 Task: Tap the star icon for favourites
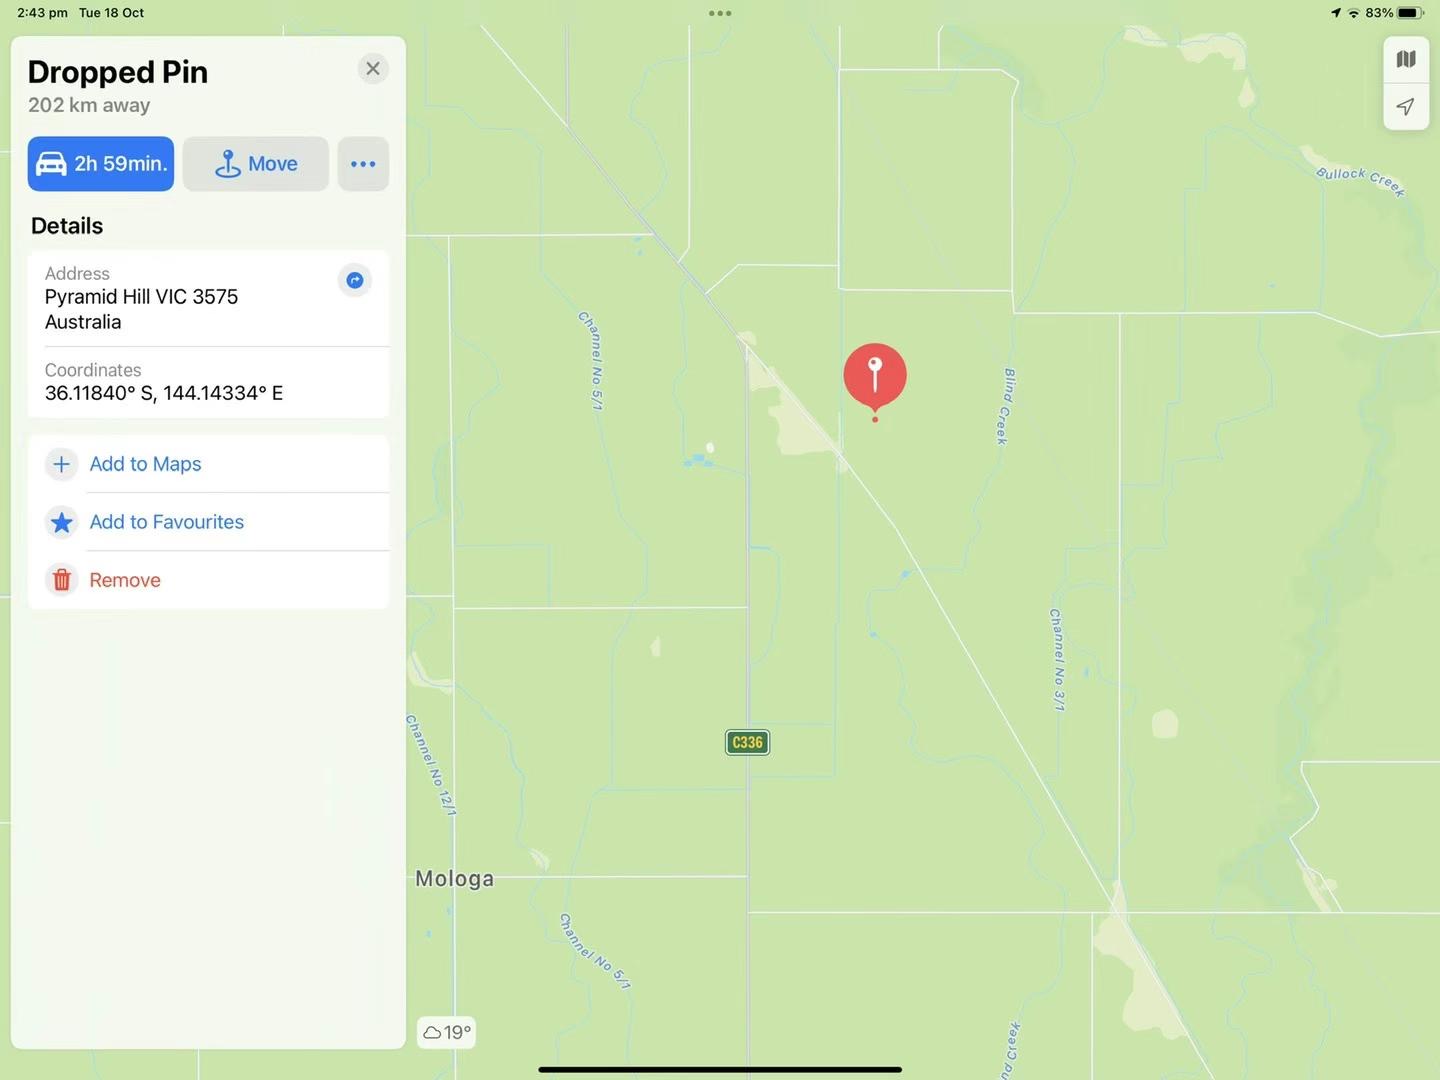click(61, 522)
